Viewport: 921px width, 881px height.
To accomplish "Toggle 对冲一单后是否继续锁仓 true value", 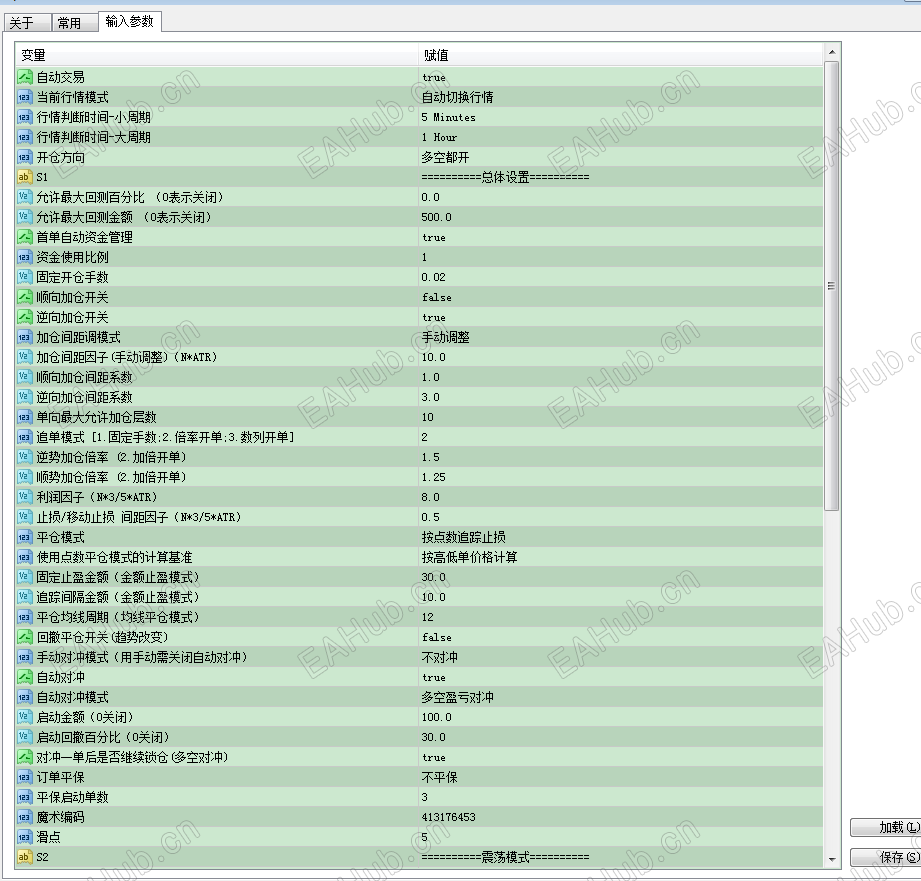I will pos(433,757).
